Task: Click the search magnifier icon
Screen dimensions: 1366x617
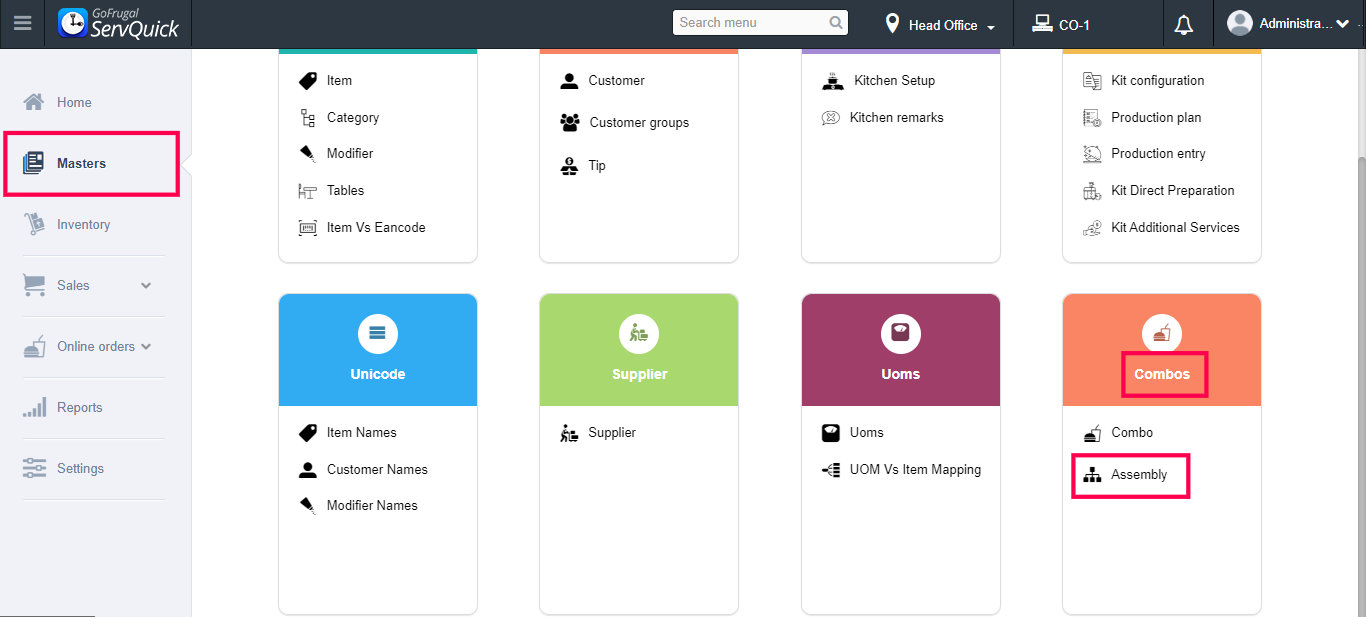Action: (x=836, y=23)
